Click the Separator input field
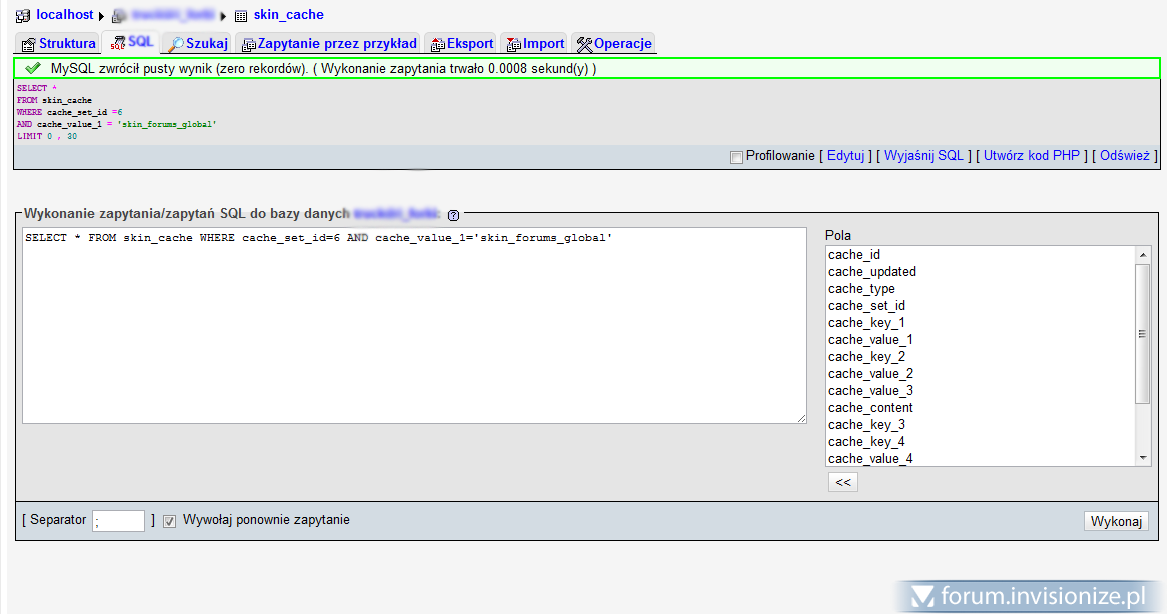This screenshot has width=1167, height=614. 119,521
